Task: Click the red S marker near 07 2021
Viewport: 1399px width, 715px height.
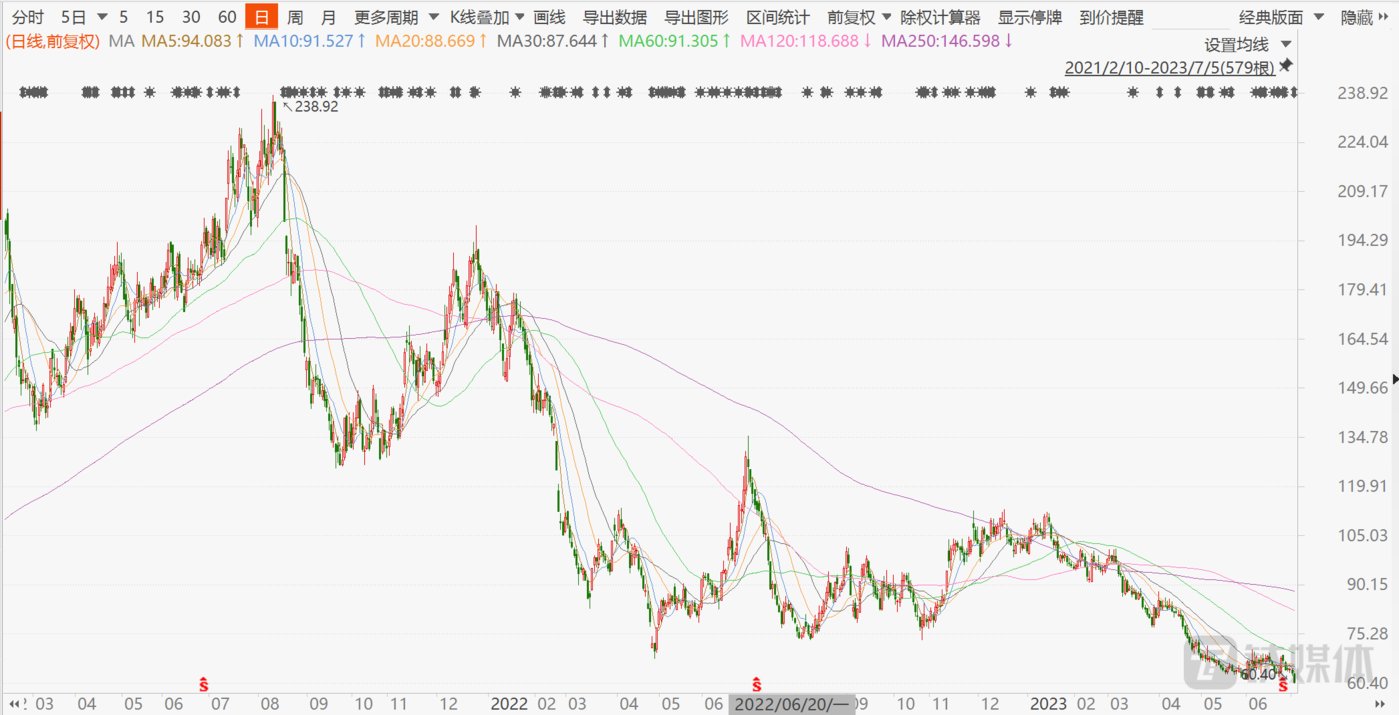Action: click(203, 685)
